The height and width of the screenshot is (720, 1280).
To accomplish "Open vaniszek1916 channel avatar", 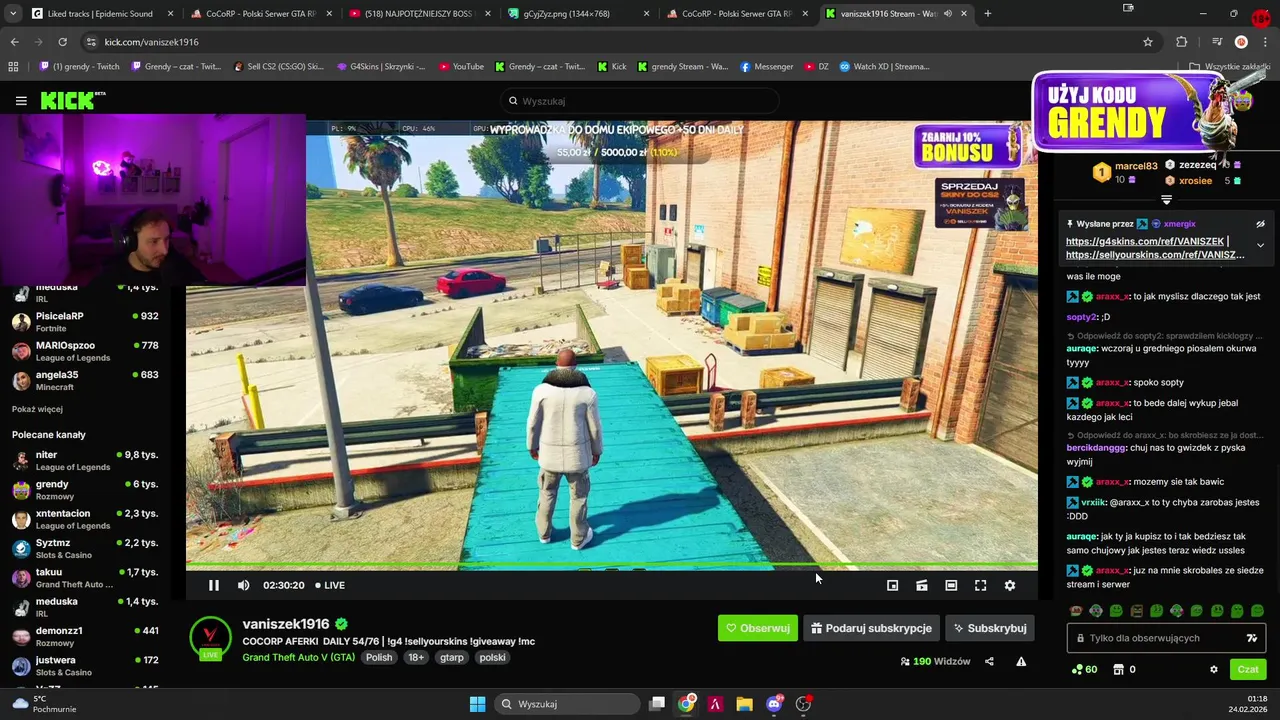I will click(x=210, y=636).
